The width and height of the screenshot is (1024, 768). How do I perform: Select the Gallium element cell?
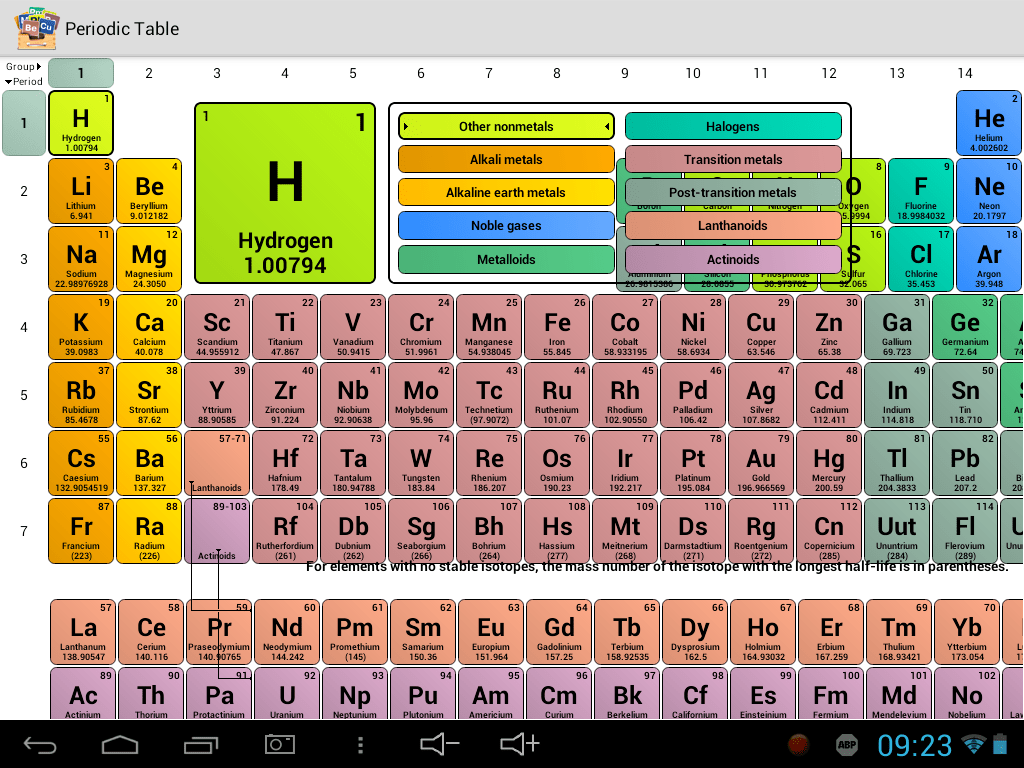[x=897, y=327]
